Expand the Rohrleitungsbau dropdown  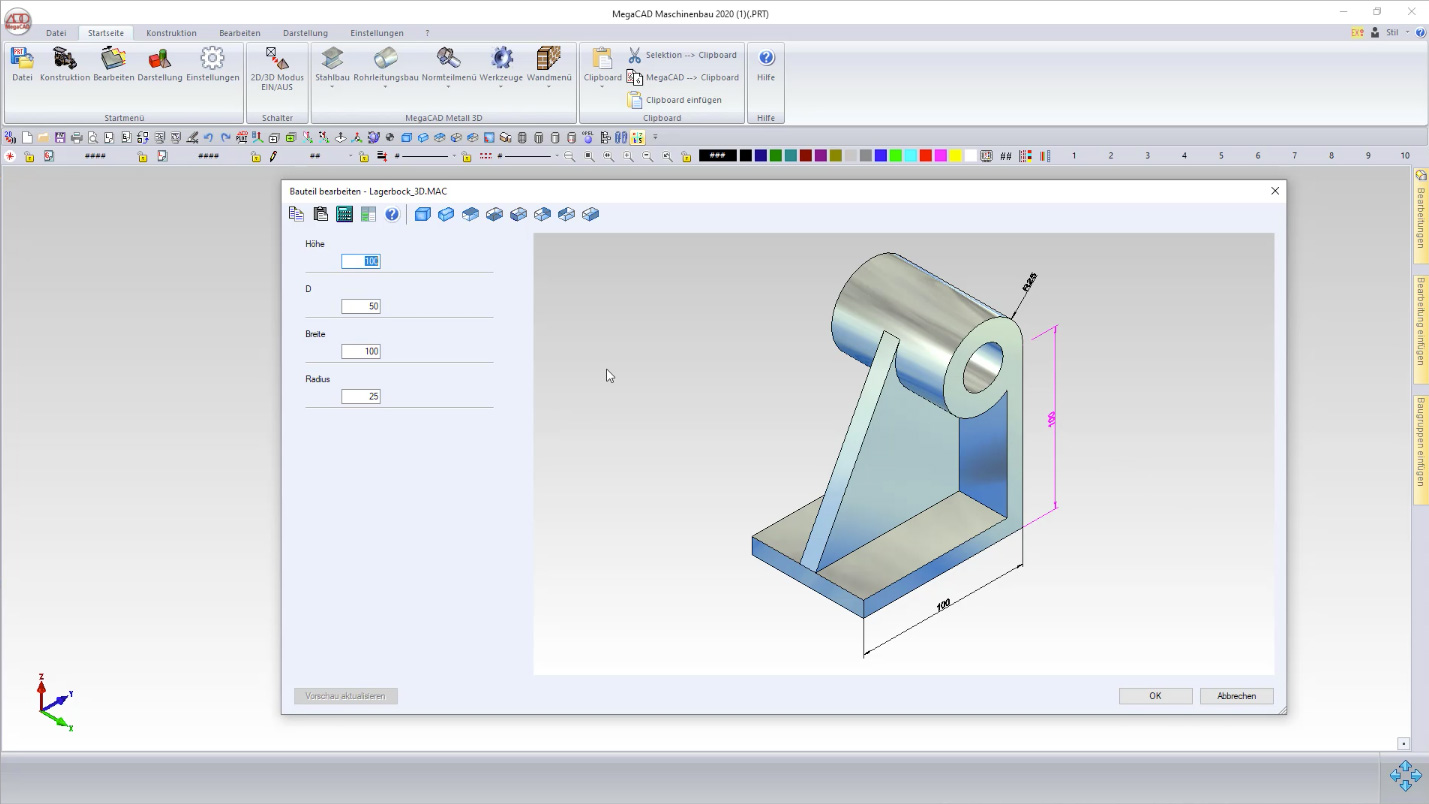click(x=385, y=87)
